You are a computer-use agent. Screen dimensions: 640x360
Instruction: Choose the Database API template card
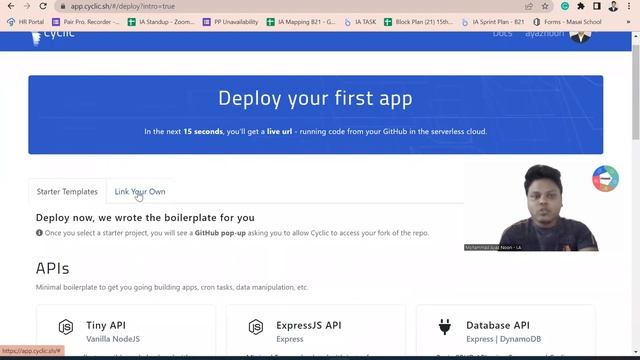(x=506, y=330)
